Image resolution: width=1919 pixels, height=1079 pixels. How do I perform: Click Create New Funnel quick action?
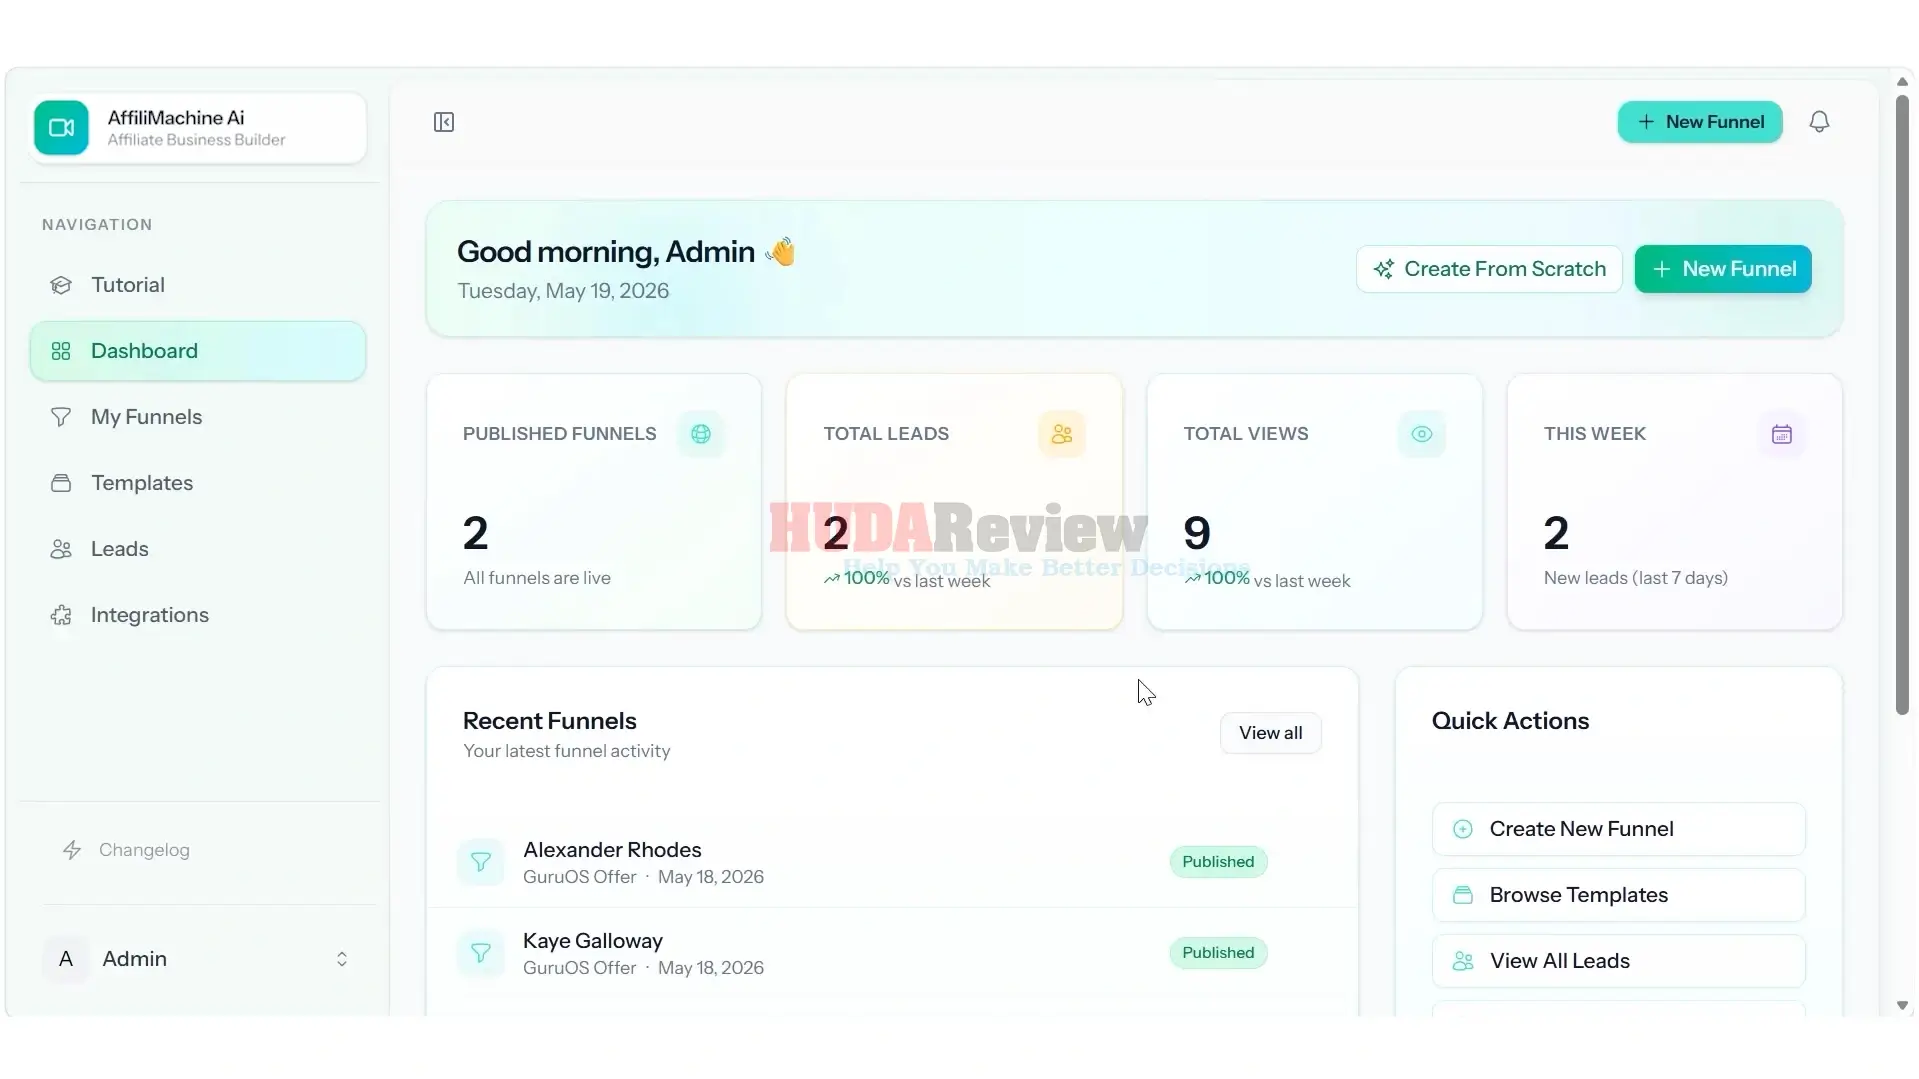point(1619,829)
